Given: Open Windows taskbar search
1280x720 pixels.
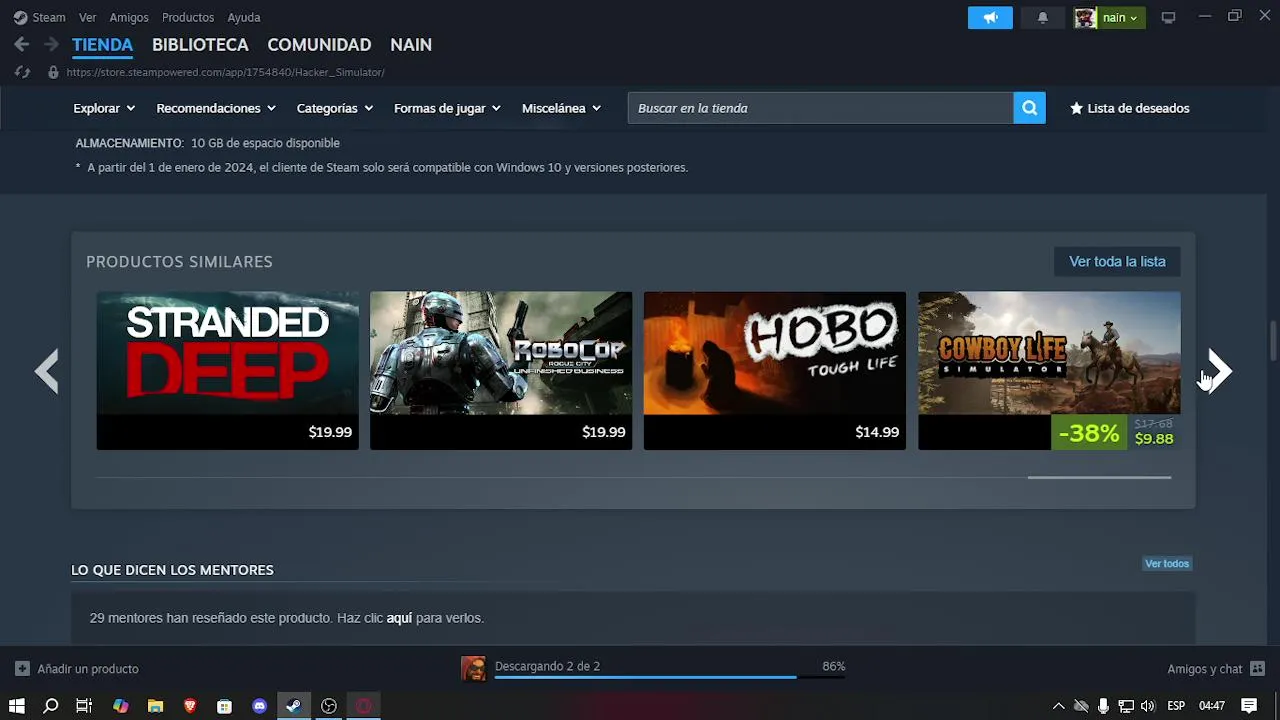Looking at the screenshot, I should point(51,706).
